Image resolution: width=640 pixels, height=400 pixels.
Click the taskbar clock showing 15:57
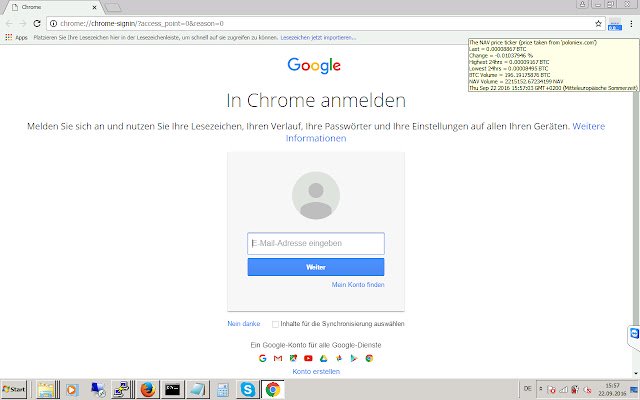click(612, 389)
